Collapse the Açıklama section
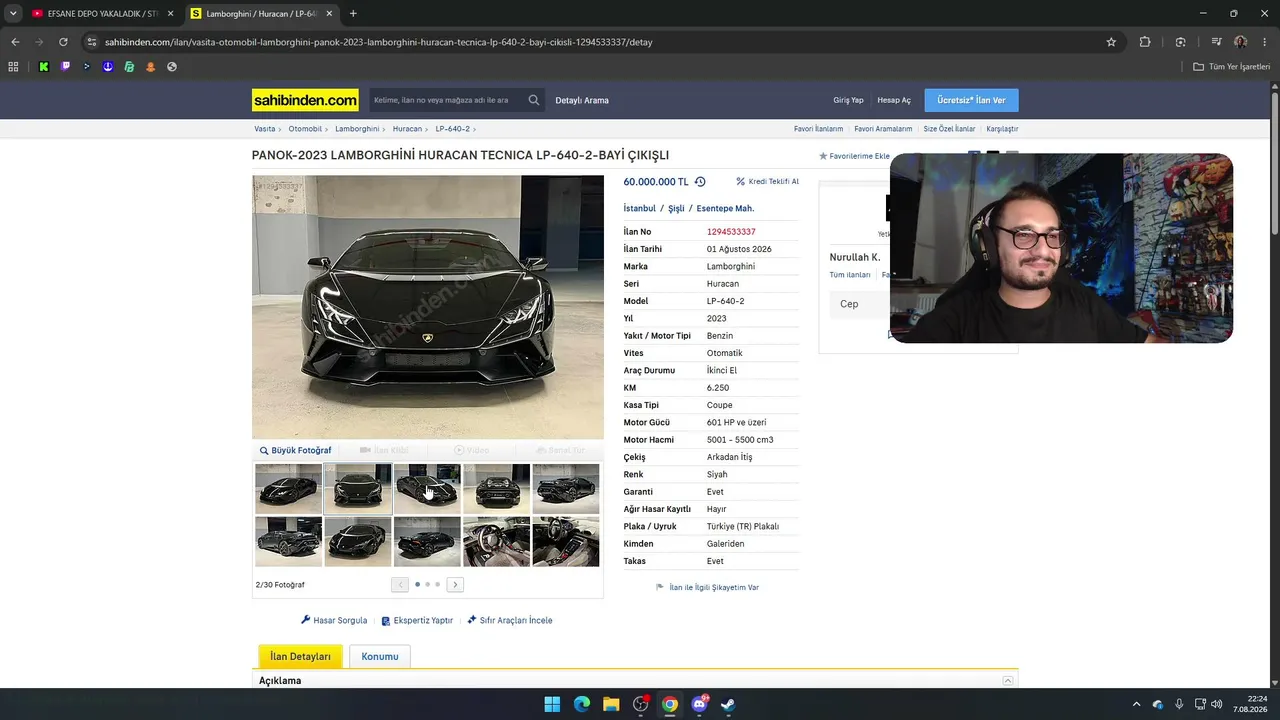 1008,681
